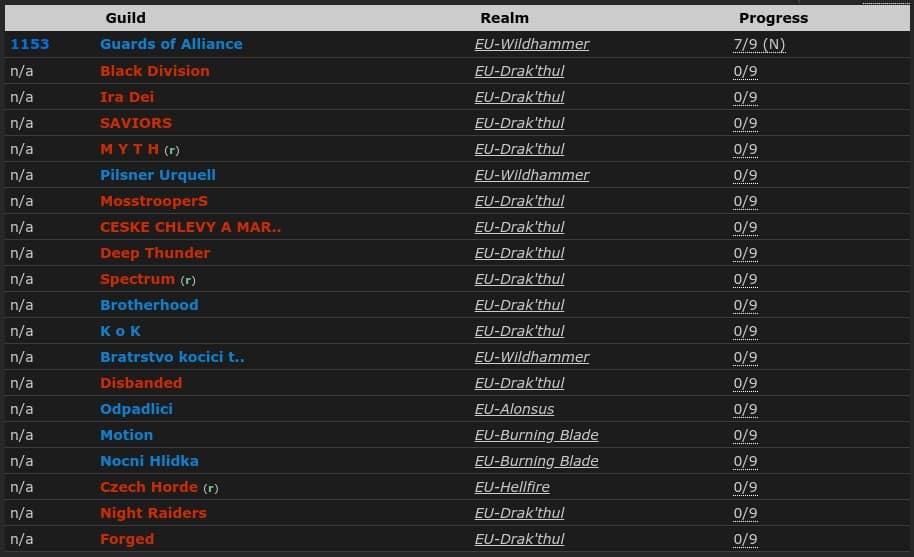Viewport: 914px width, 557px height.
Task: Open the Disbanded guild link
Action: (x=141, y=383)
